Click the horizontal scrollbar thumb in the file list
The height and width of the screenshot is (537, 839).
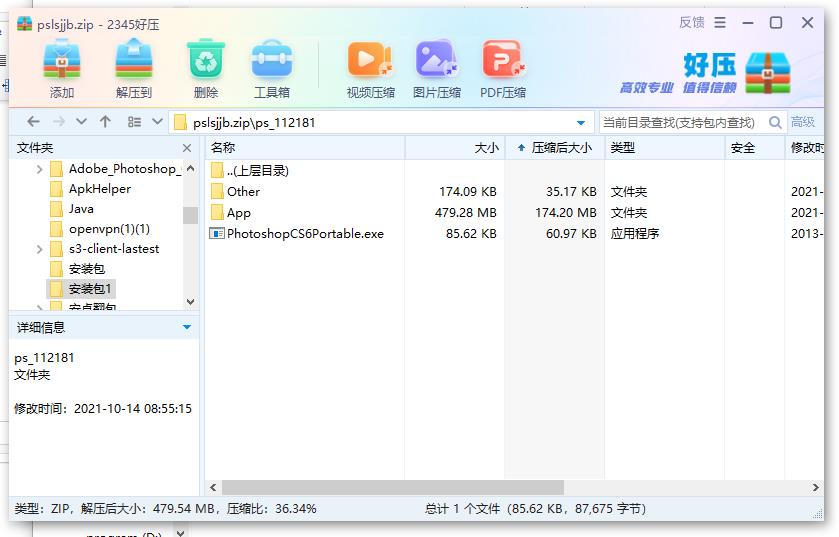pyautogui.click(x=393, y=487)
